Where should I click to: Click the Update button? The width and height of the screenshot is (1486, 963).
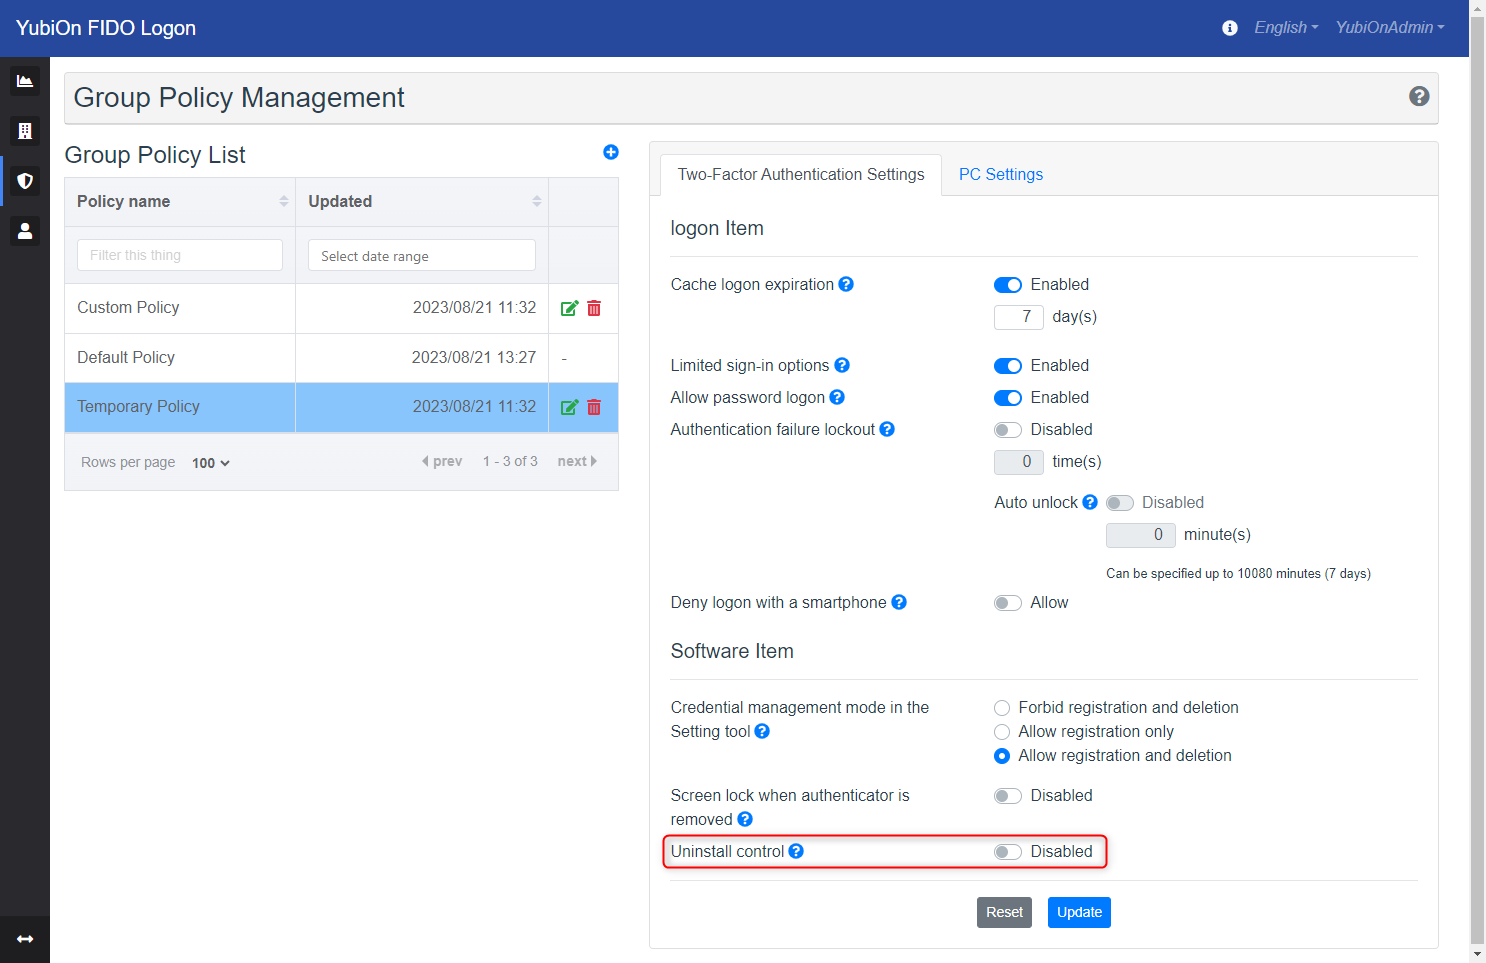click(1079, 912)
